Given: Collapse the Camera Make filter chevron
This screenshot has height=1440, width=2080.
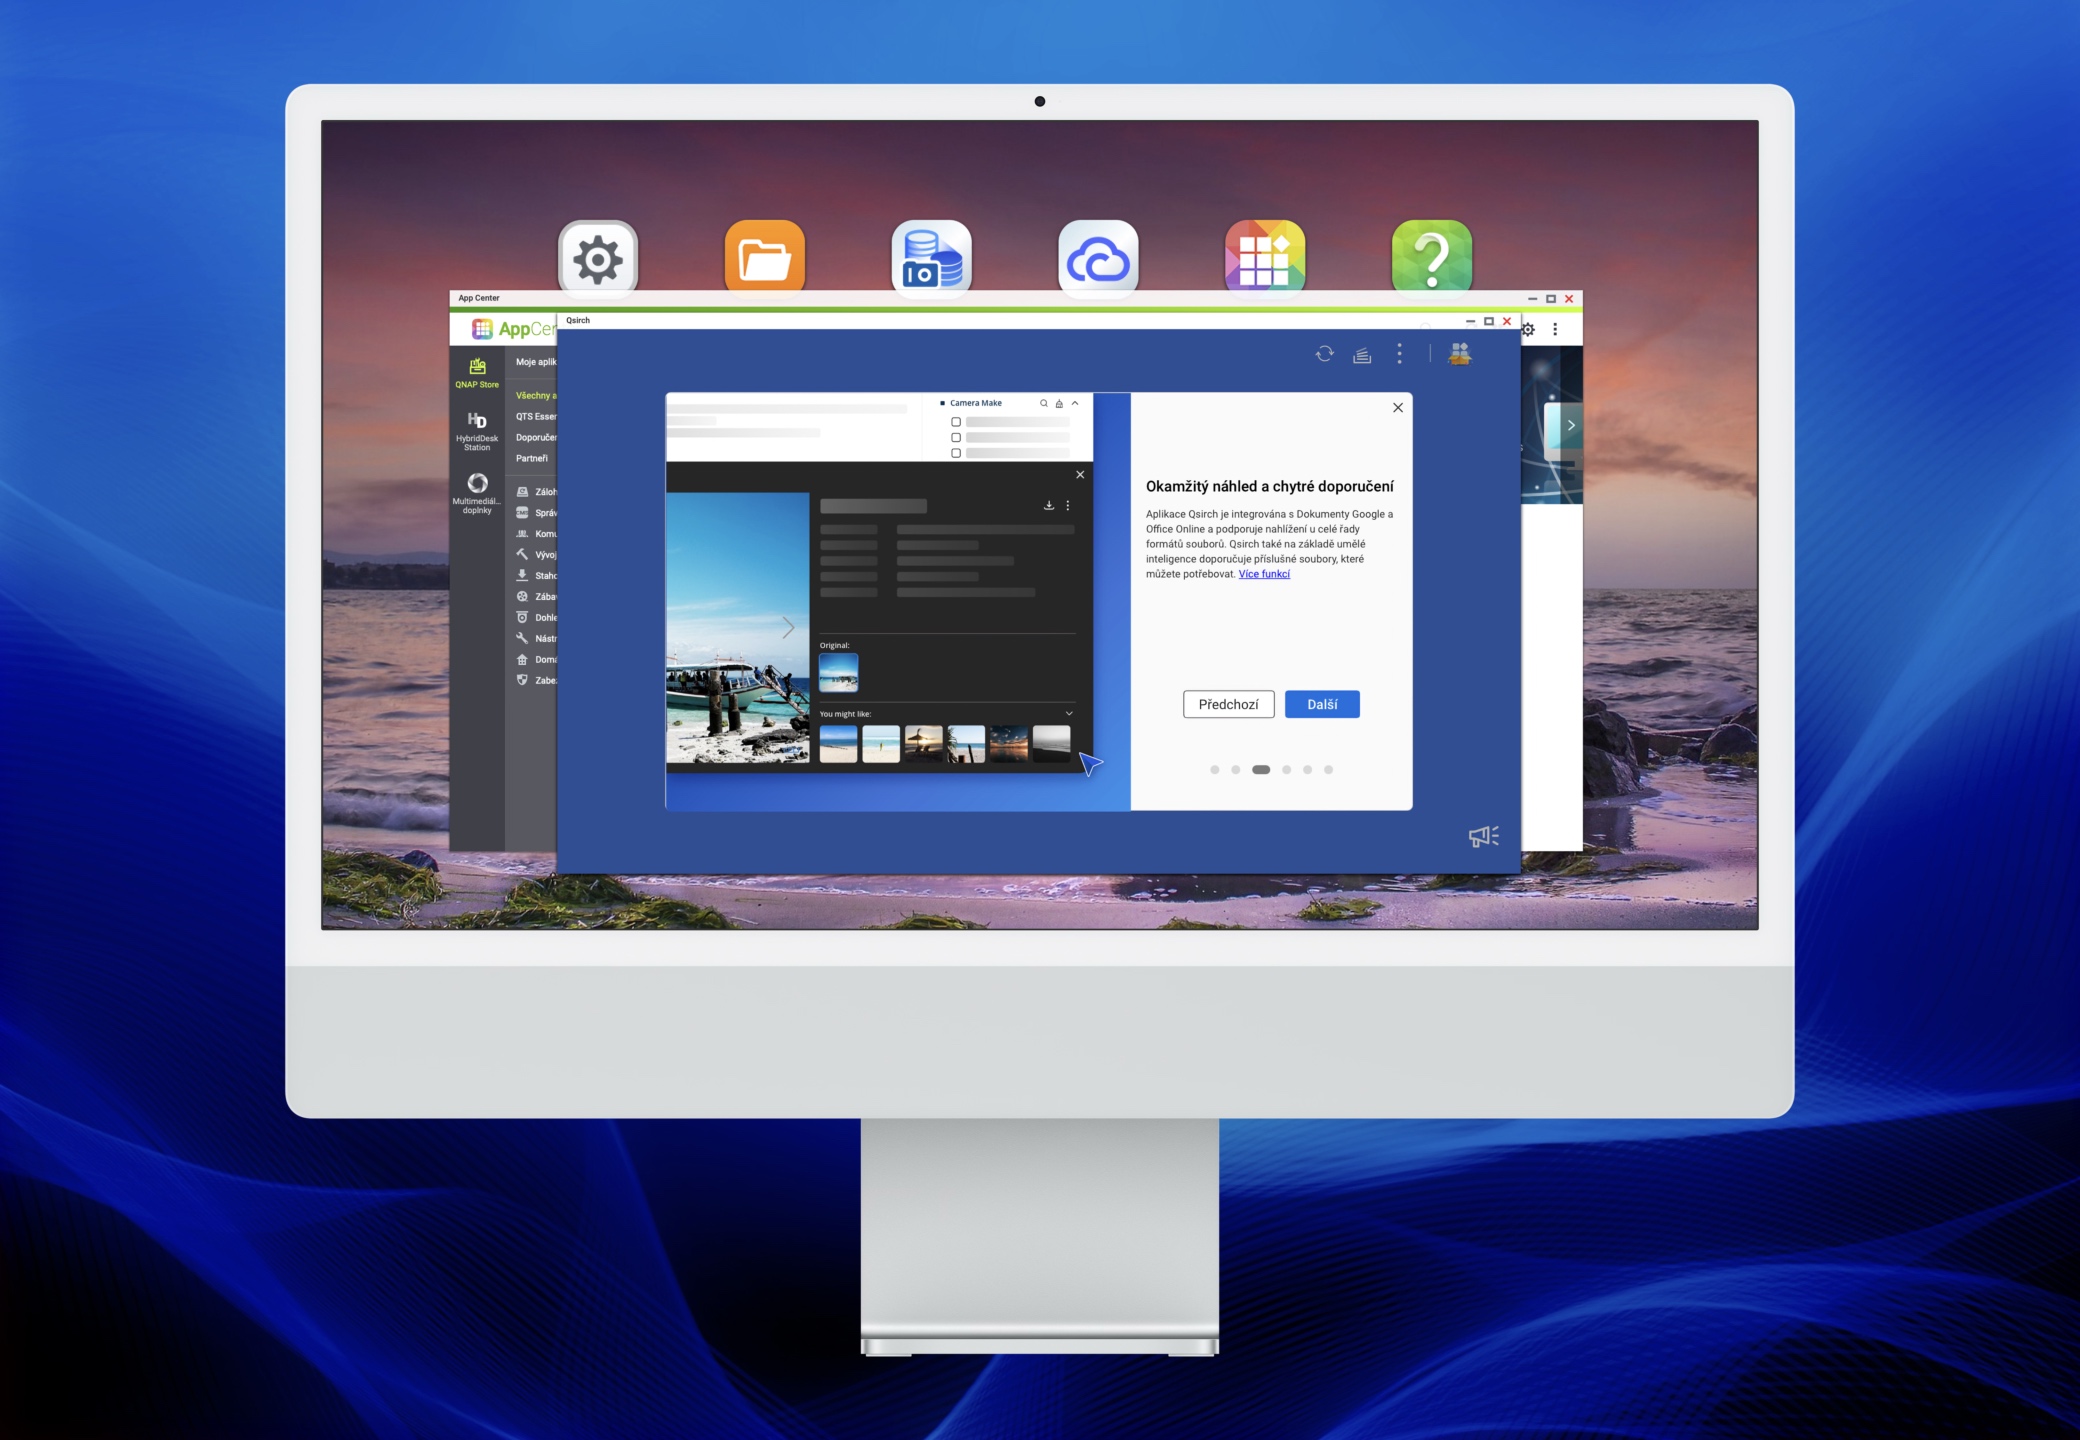Looking at the screenshot, I should tap(1075, 403).
